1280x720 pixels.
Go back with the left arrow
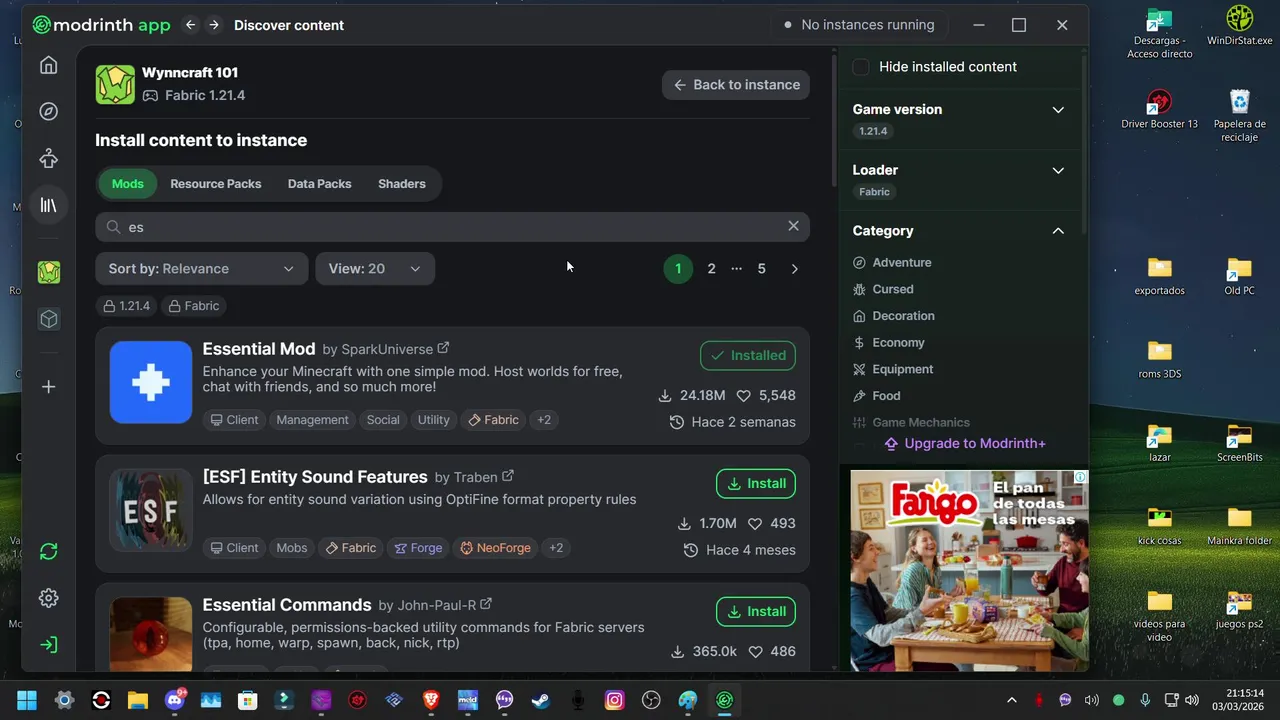coord(190,25)
